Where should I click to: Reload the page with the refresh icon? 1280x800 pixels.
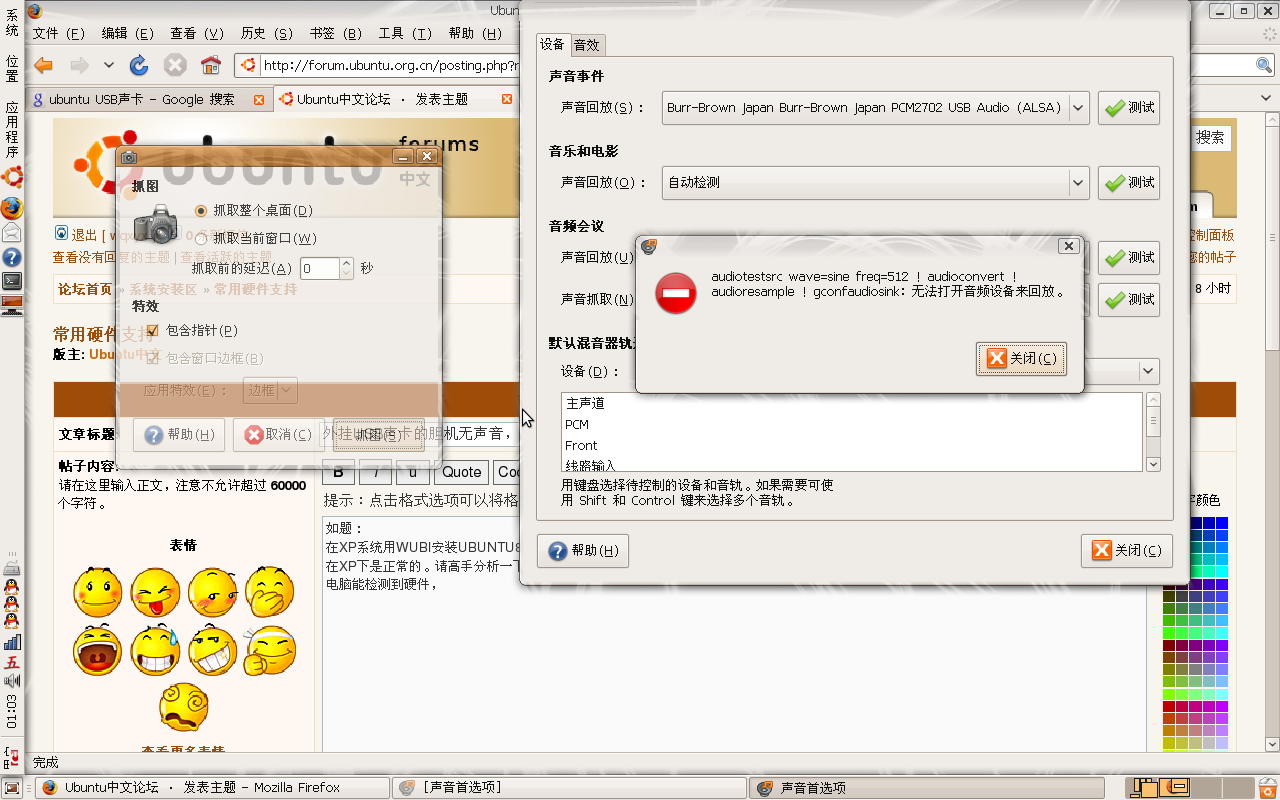pos(140,66)
